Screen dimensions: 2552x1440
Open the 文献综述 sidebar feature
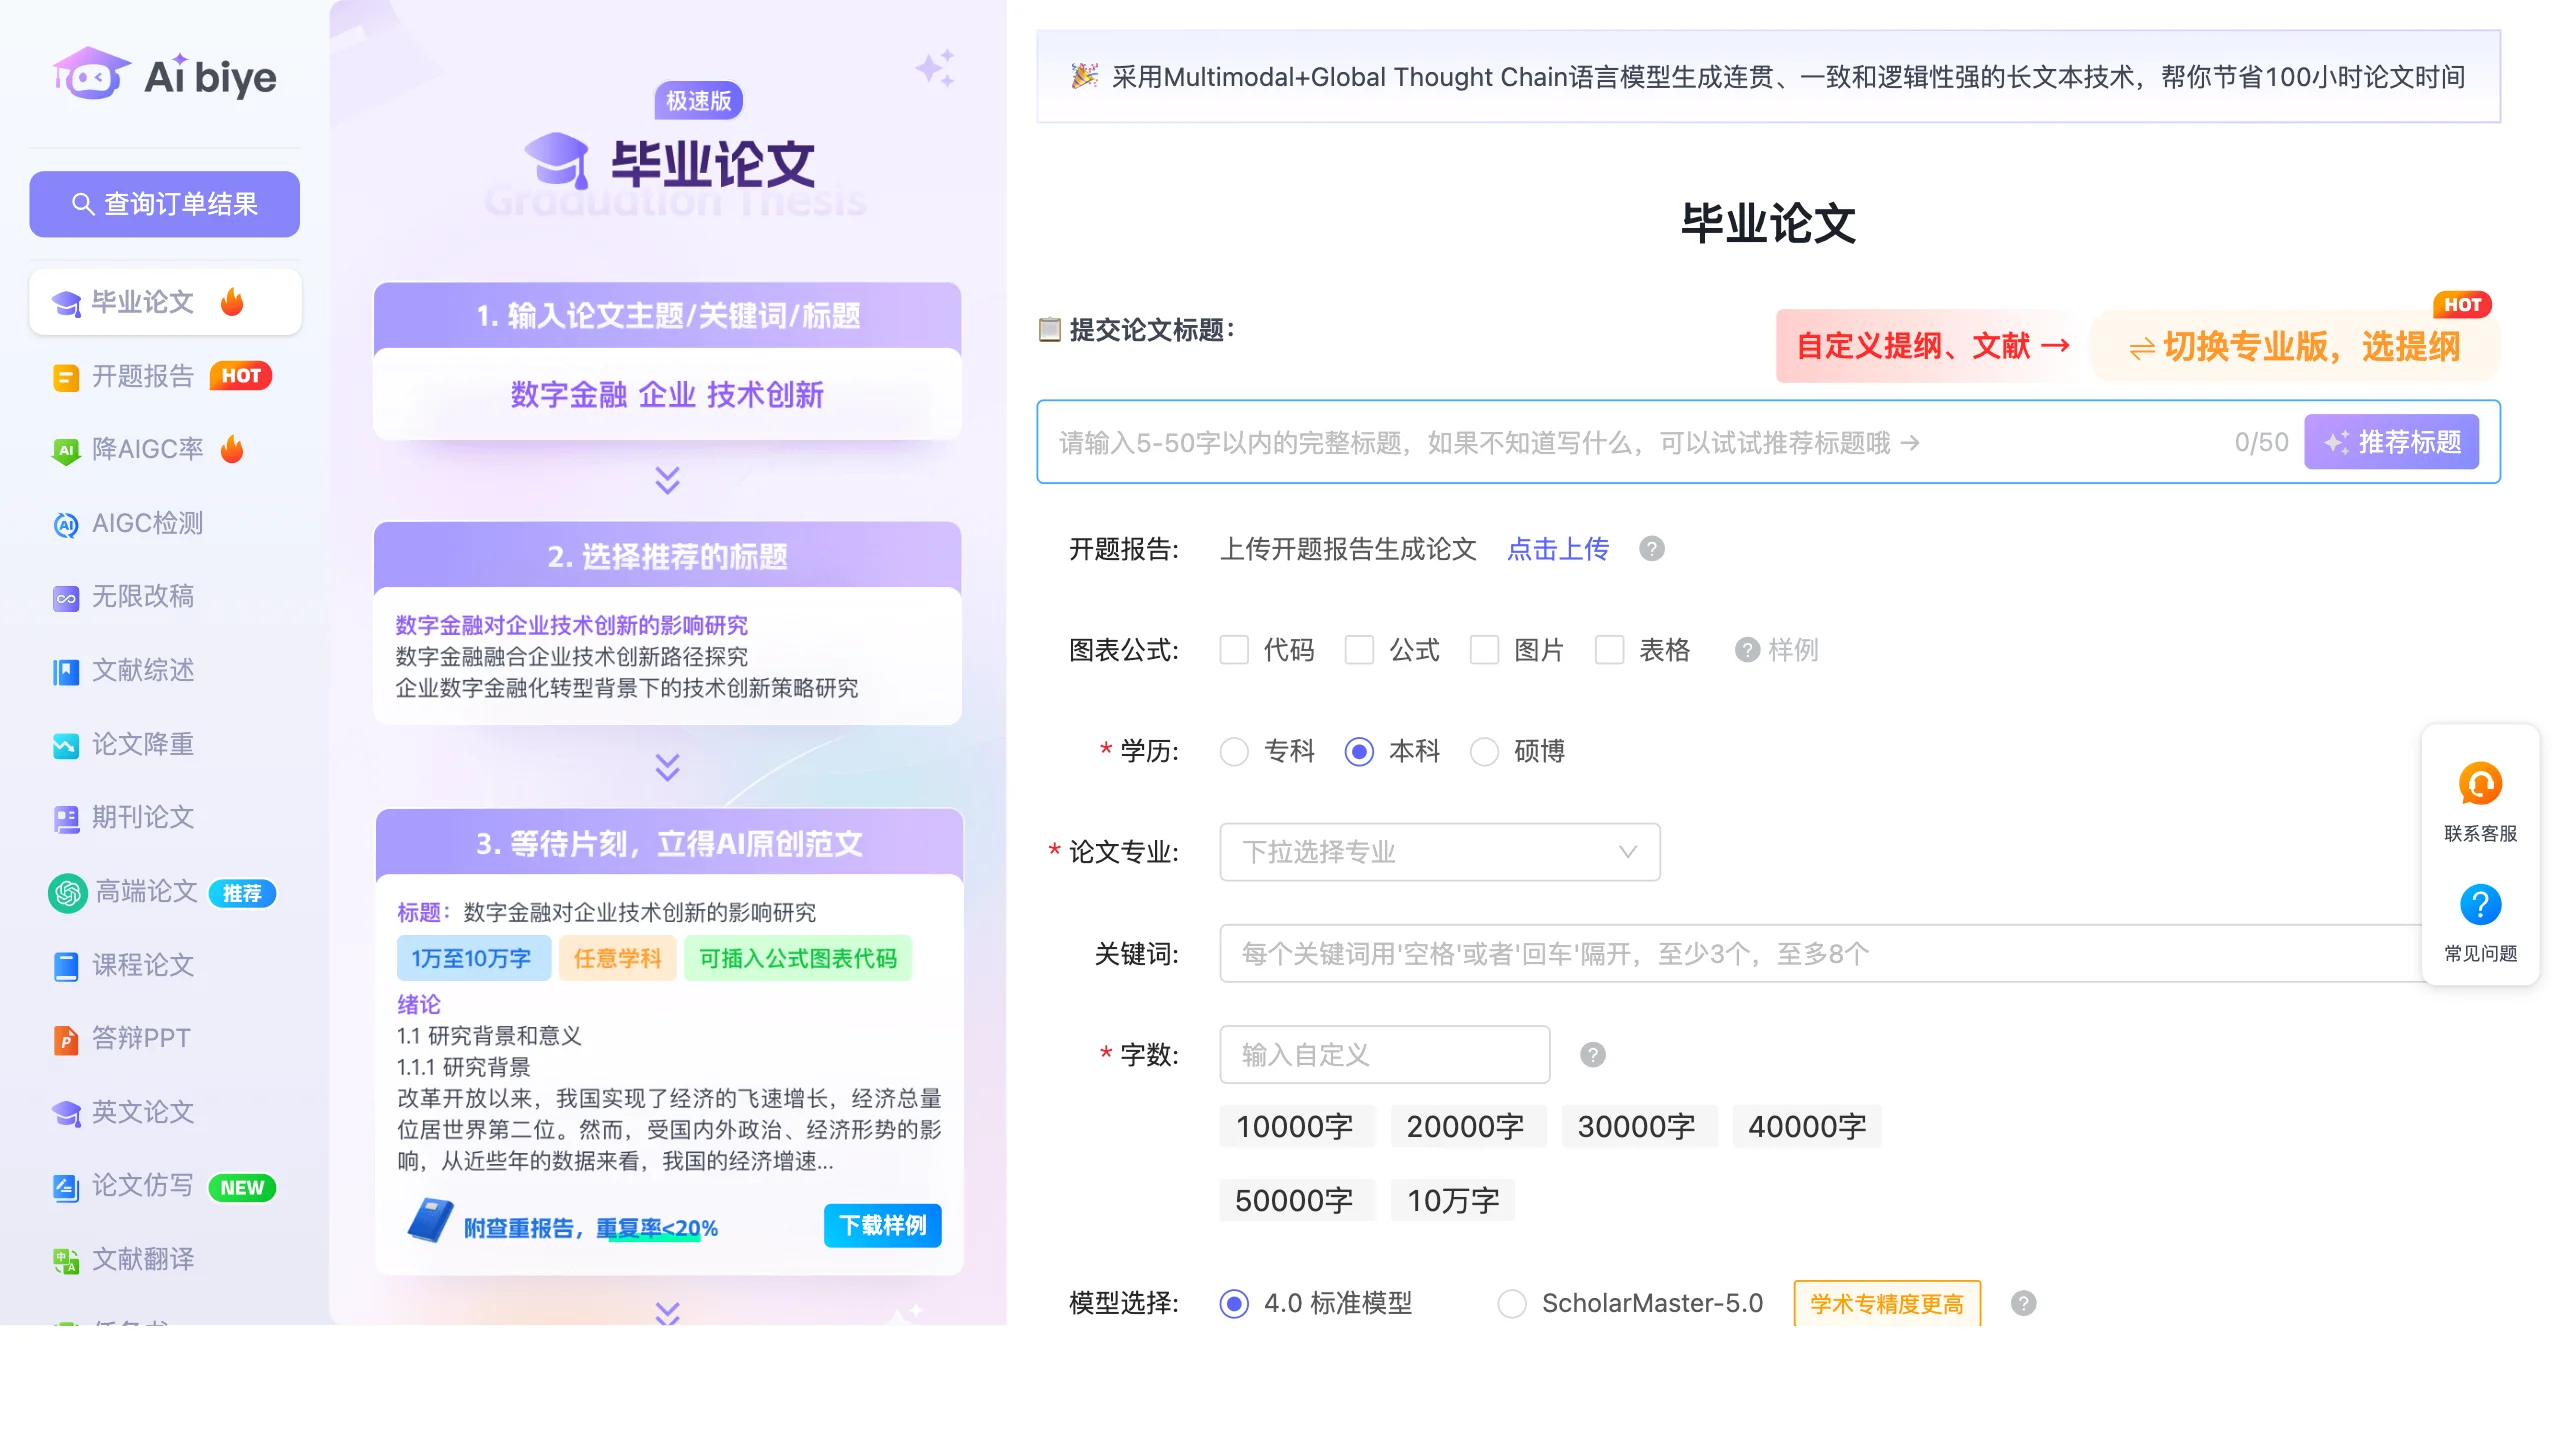click(143, 671)
